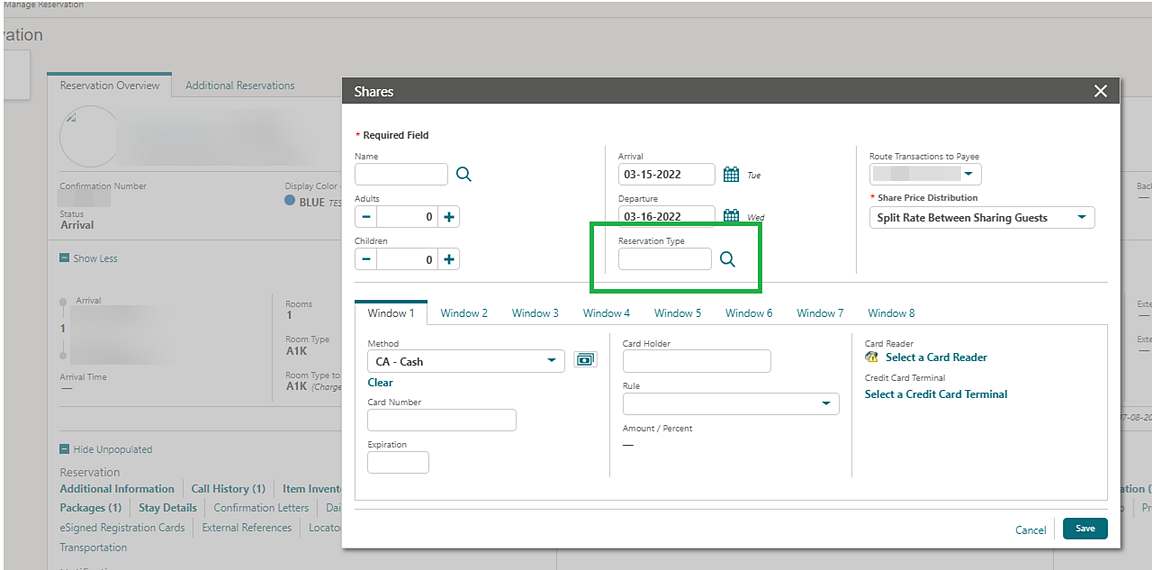
Task: Switch to the Window 2 tab
Action: [464, 313]
